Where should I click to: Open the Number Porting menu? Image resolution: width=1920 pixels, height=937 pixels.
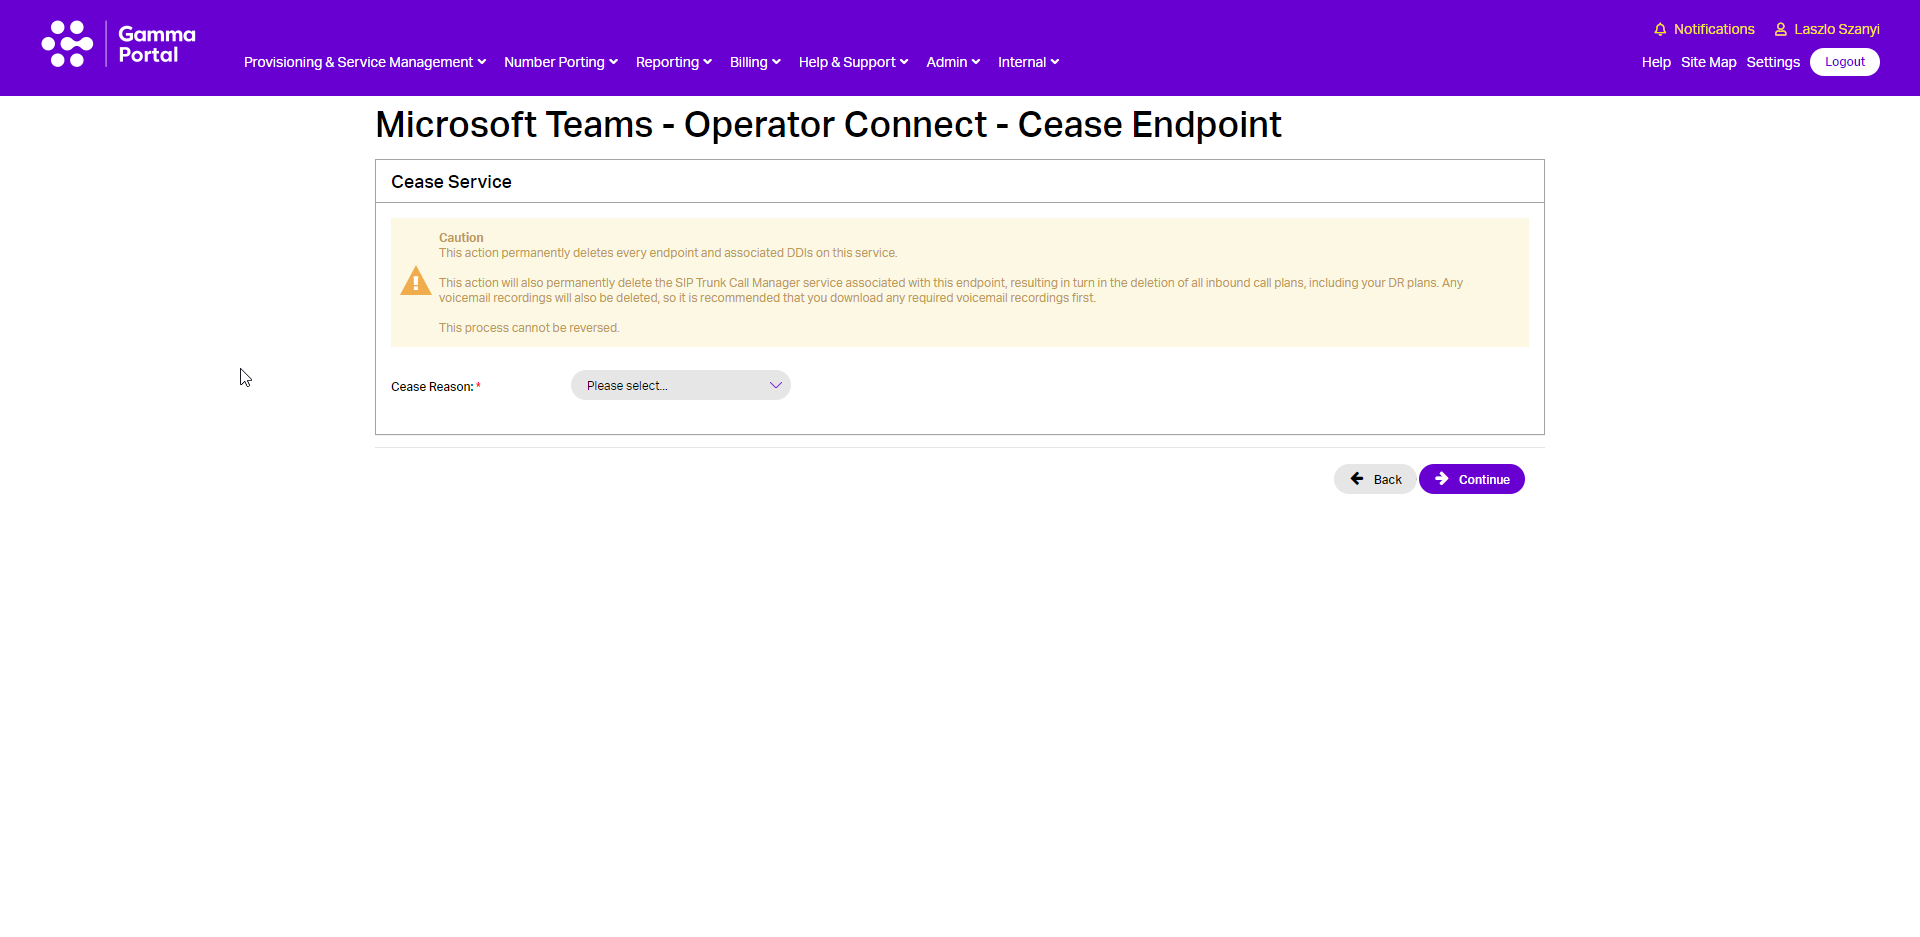point(561,62)
